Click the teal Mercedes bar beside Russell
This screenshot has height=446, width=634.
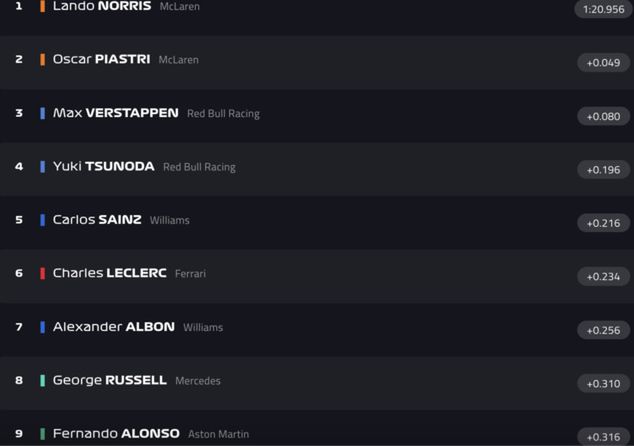coord(43,380)
